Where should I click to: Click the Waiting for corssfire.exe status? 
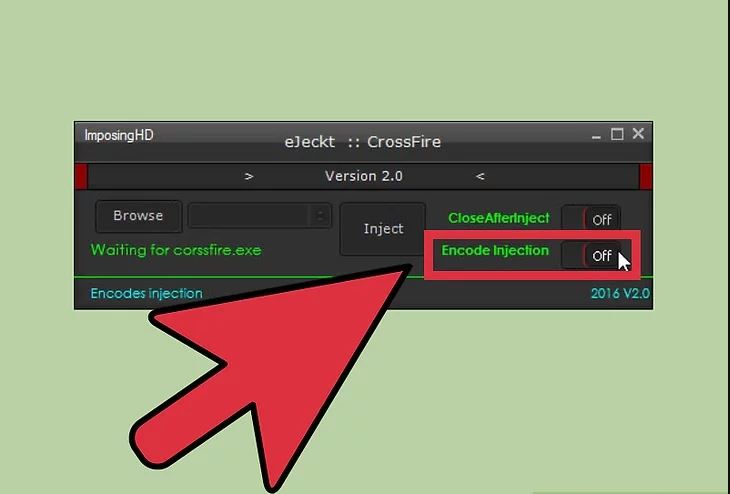(x=176, y=250)
